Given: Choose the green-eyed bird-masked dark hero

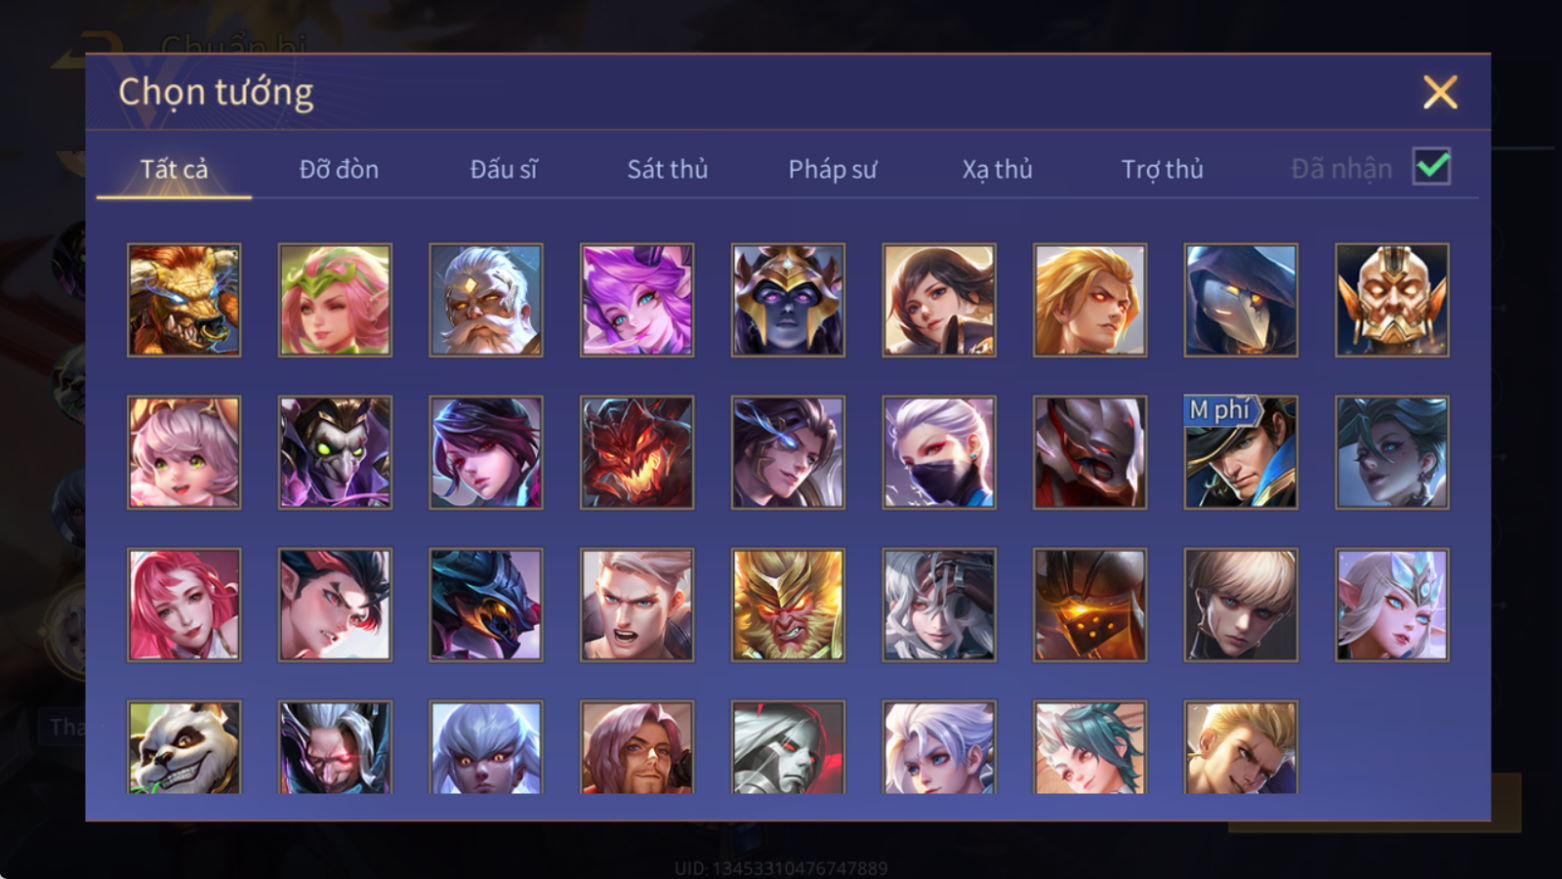Looking at the screenshot, I should tap(335, 453).
